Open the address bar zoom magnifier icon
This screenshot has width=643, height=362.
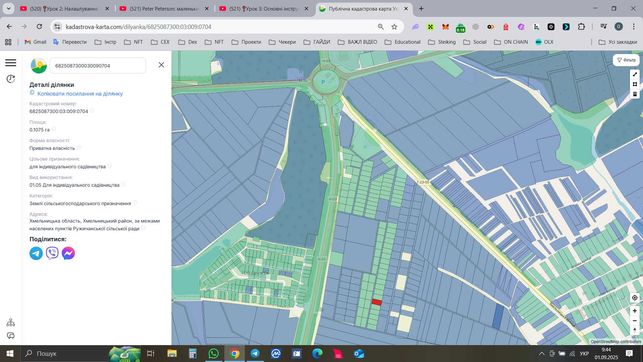point(381,27)
